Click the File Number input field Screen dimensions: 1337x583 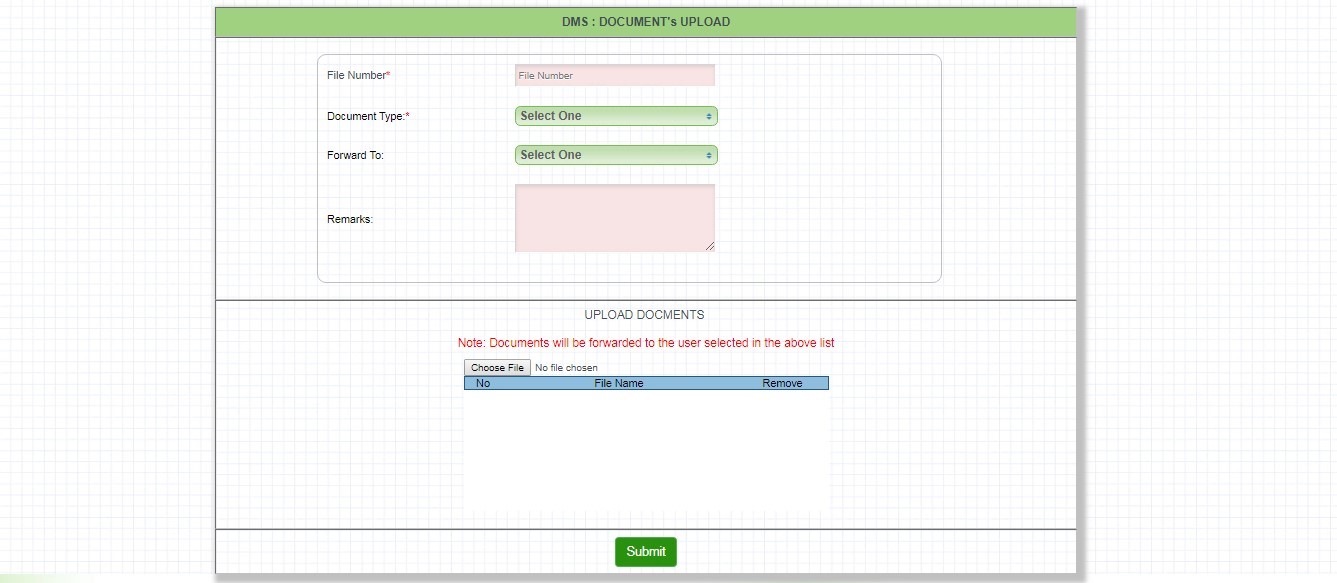point(614,75)
